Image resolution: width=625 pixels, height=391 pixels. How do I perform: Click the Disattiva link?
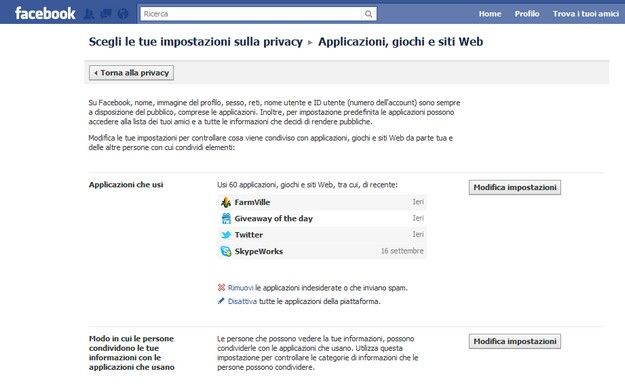[242, 301]
